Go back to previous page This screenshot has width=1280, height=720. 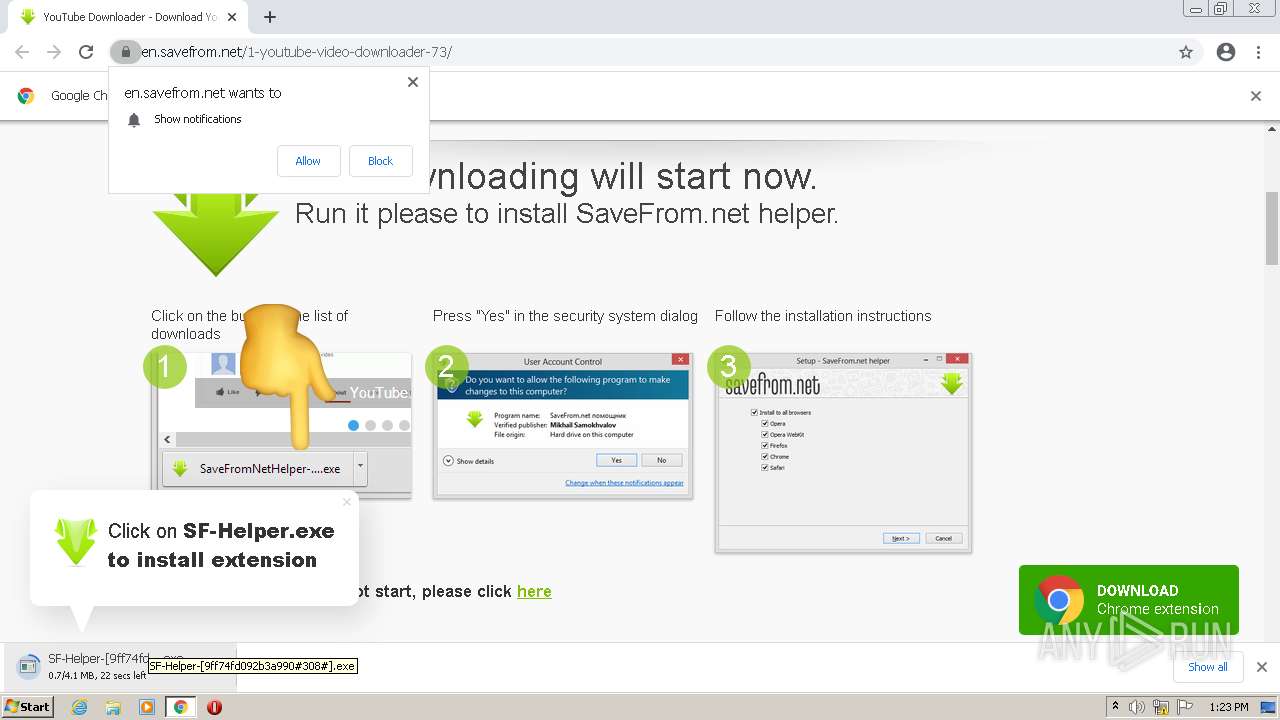pyautogui.click(x=22, y=52)
